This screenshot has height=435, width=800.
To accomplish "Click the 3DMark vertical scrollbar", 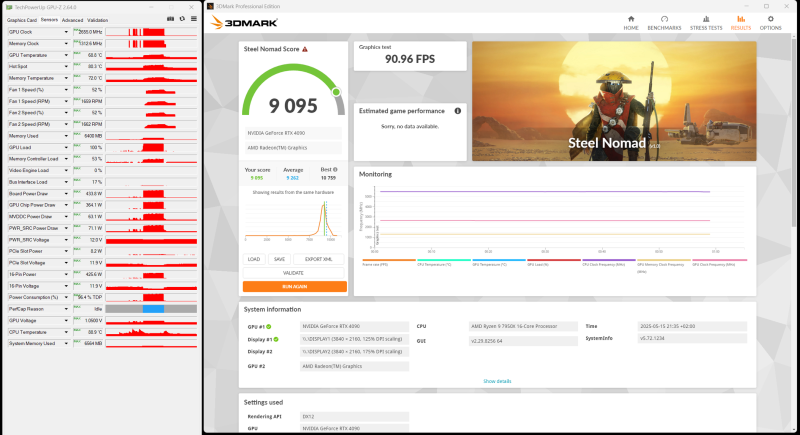I will pyautogui.click(x=795, y=133).
